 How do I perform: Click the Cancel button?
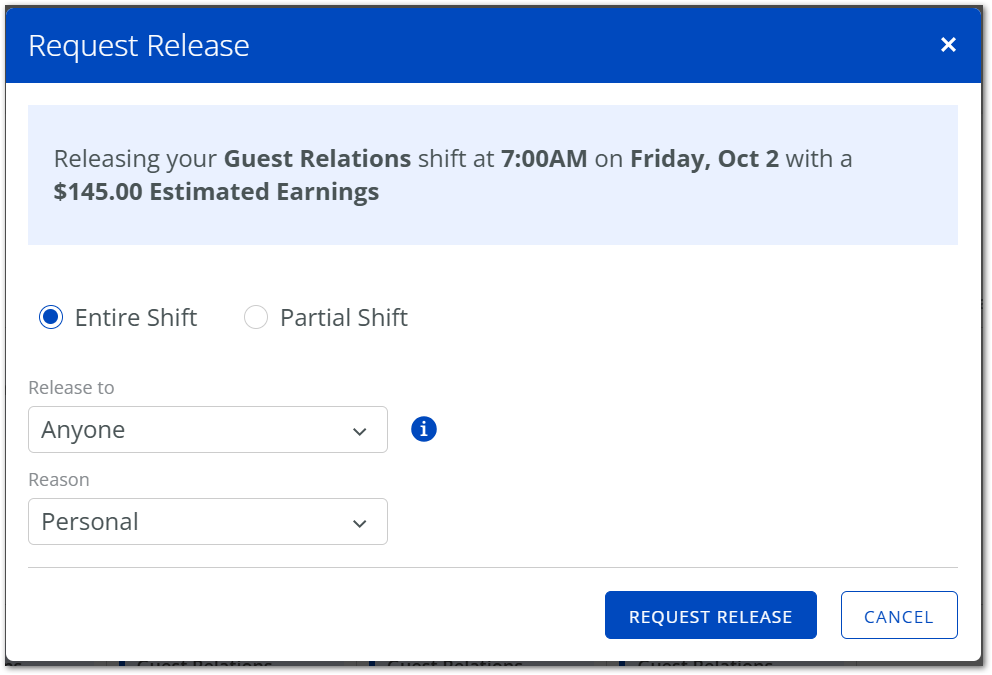(x=898, y=615)
